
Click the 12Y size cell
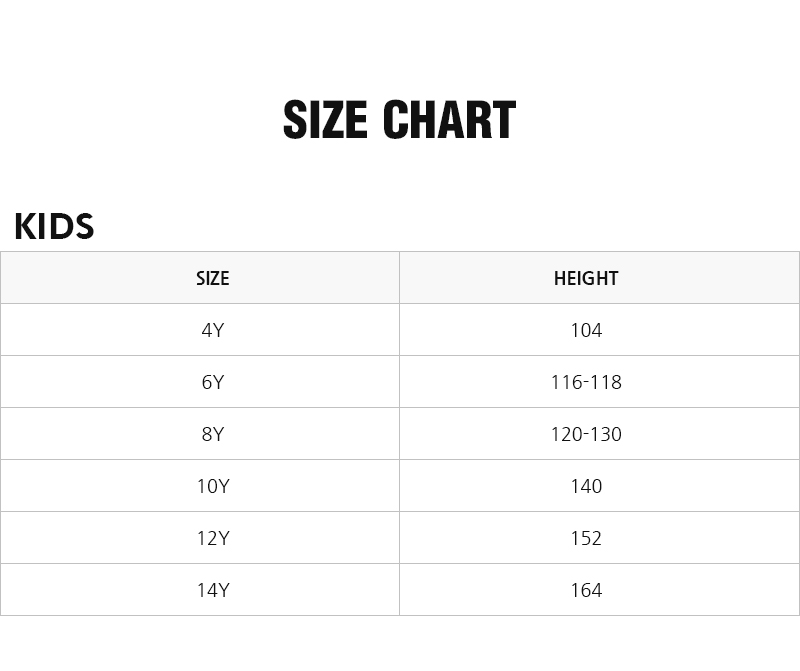212,538
